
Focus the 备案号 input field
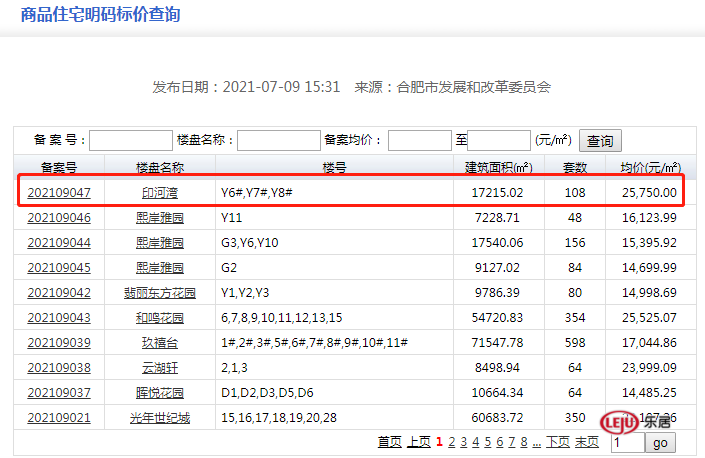(x=131, y=140)
